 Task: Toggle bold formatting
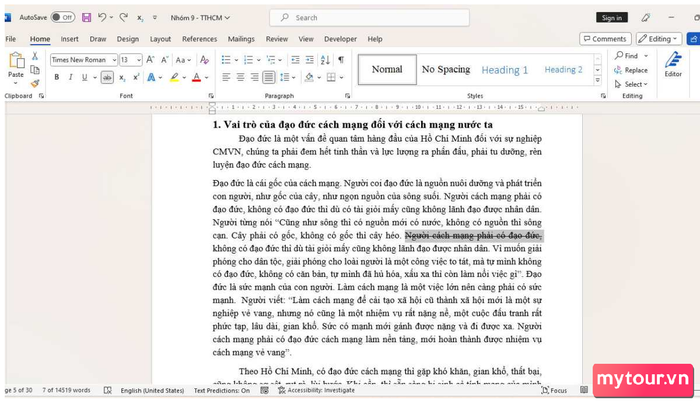pyautogui.click(x=57, y=77)
